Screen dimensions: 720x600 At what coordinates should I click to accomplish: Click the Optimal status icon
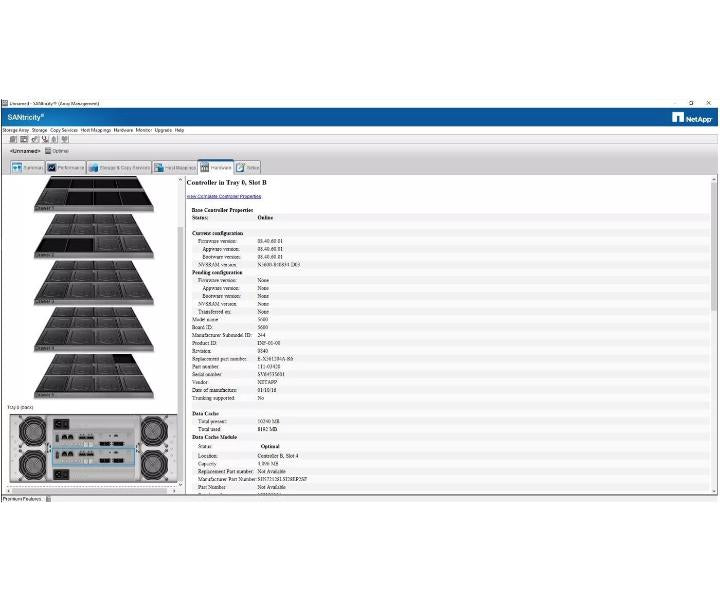tap(48, 151)
